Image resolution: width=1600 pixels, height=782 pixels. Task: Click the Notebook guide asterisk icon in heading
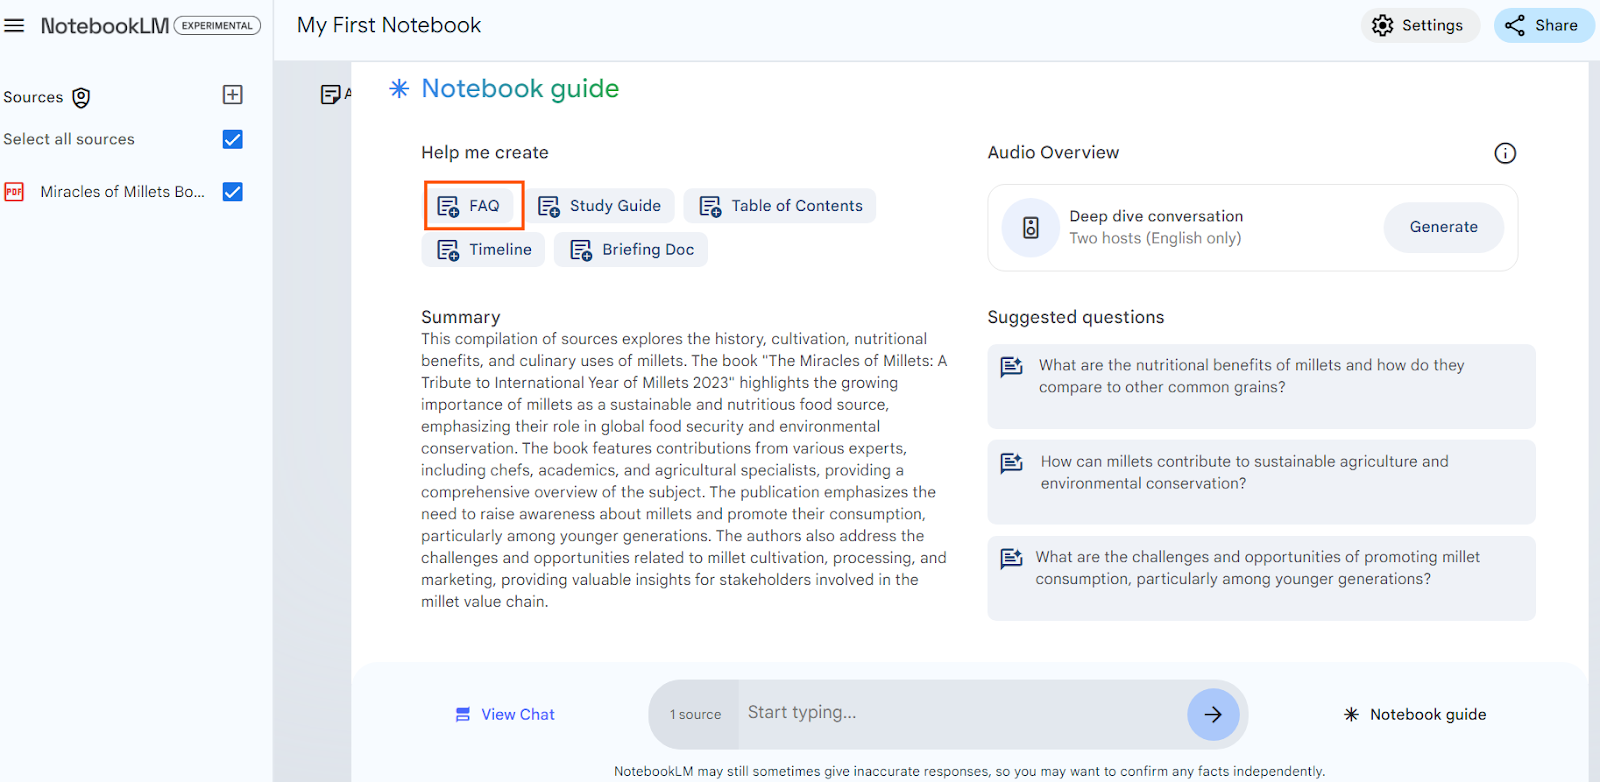tap(399, 89)
